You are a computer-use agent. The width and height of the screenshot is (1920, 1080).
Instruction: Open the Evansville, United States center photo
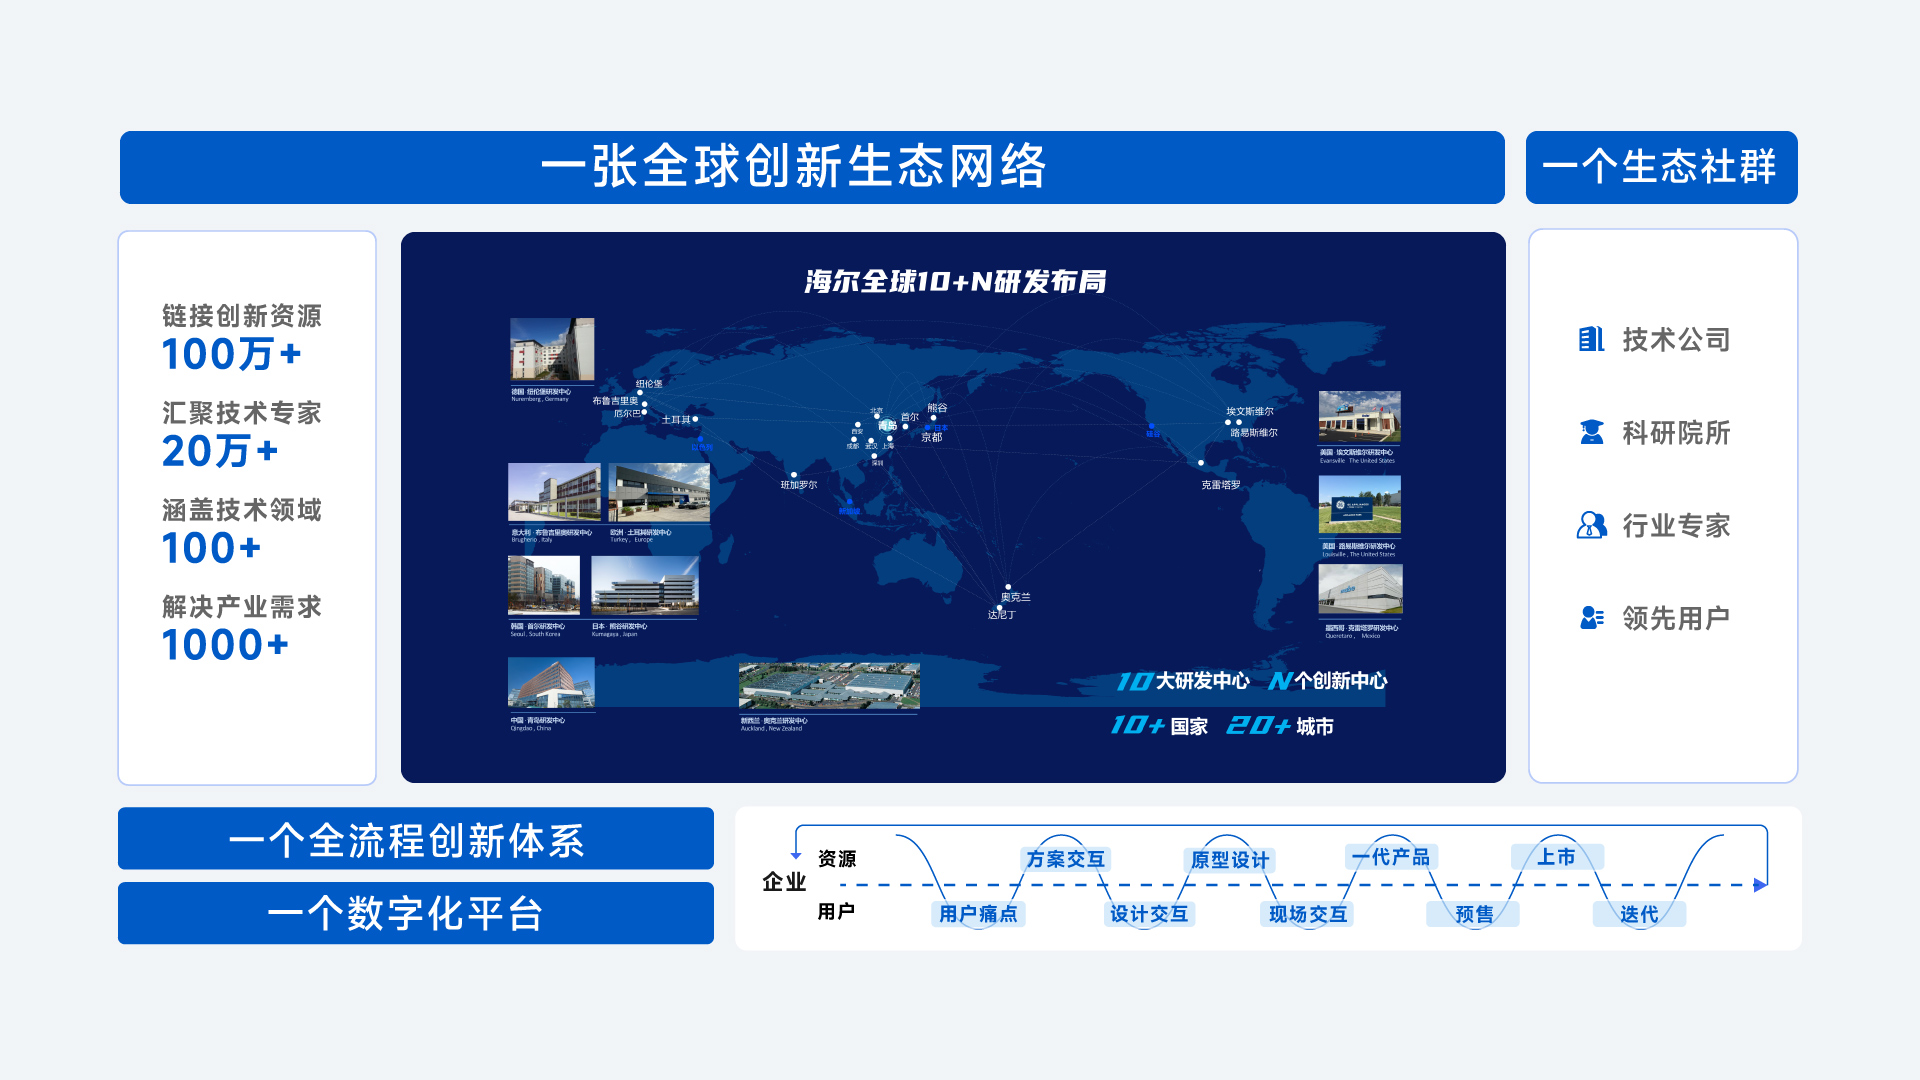1359,417
